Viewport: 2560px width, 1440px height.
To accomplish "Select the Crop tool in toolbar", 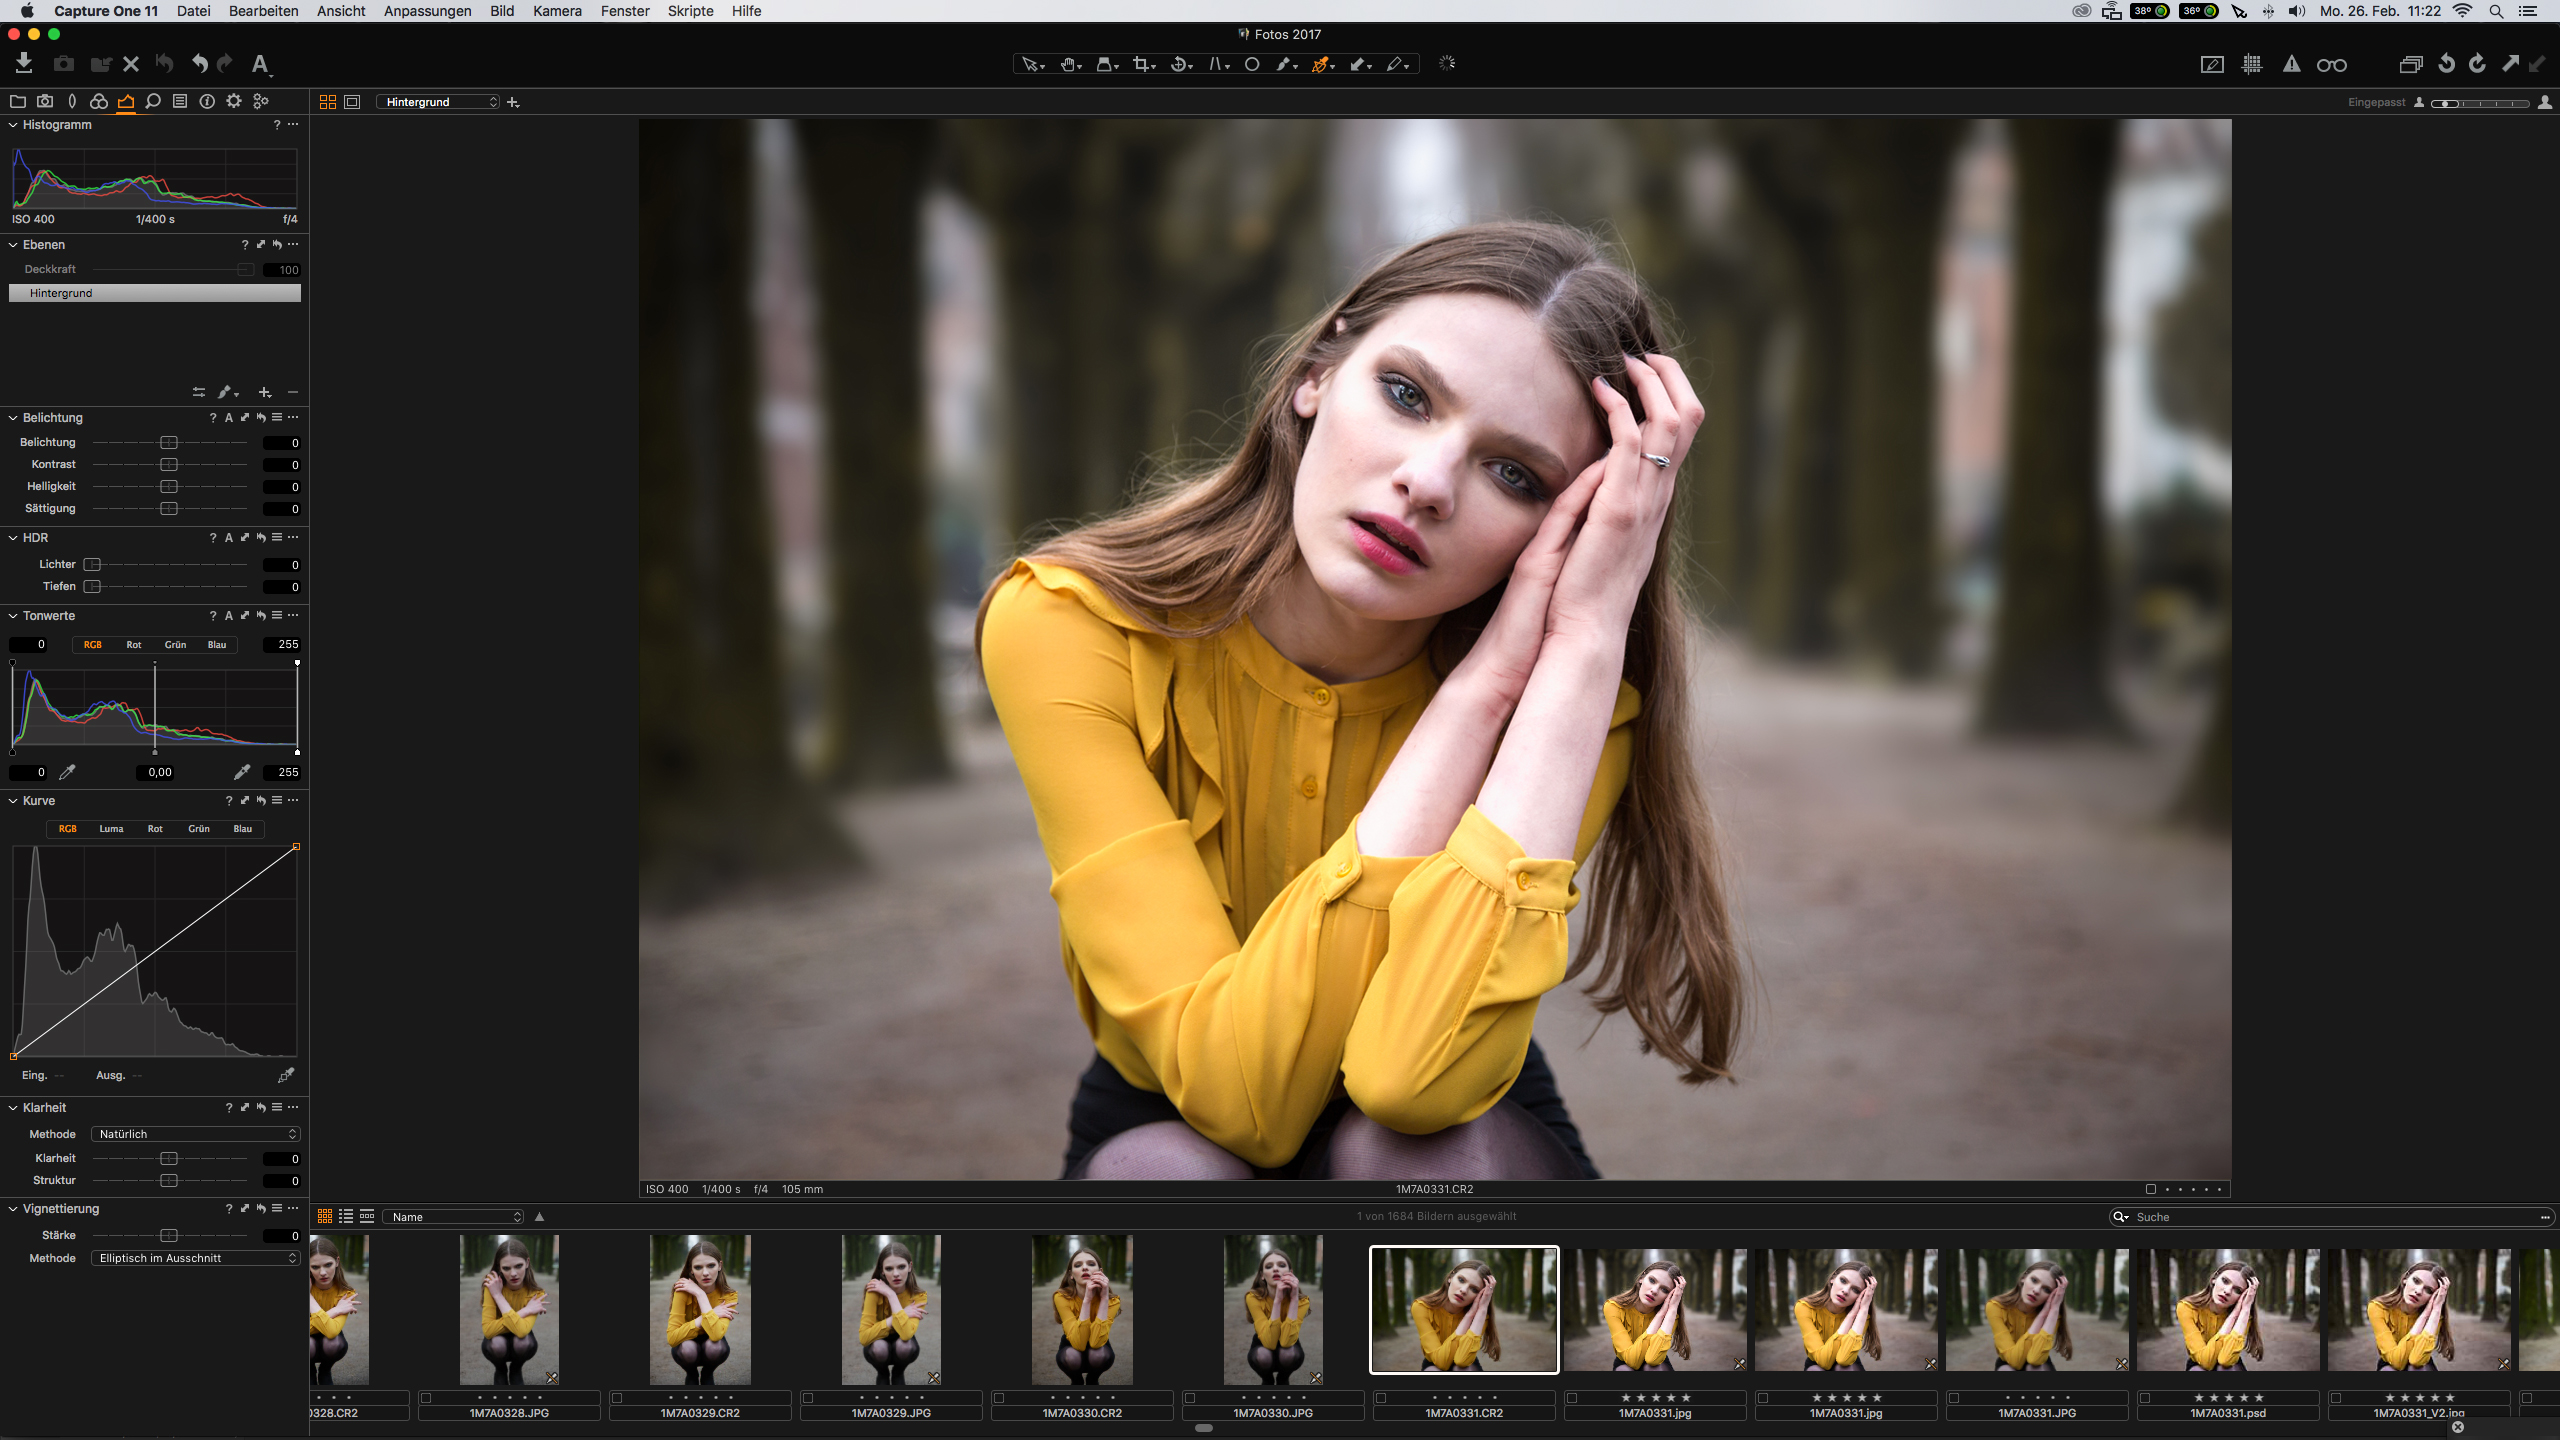I will click(x=1141, y=64).
